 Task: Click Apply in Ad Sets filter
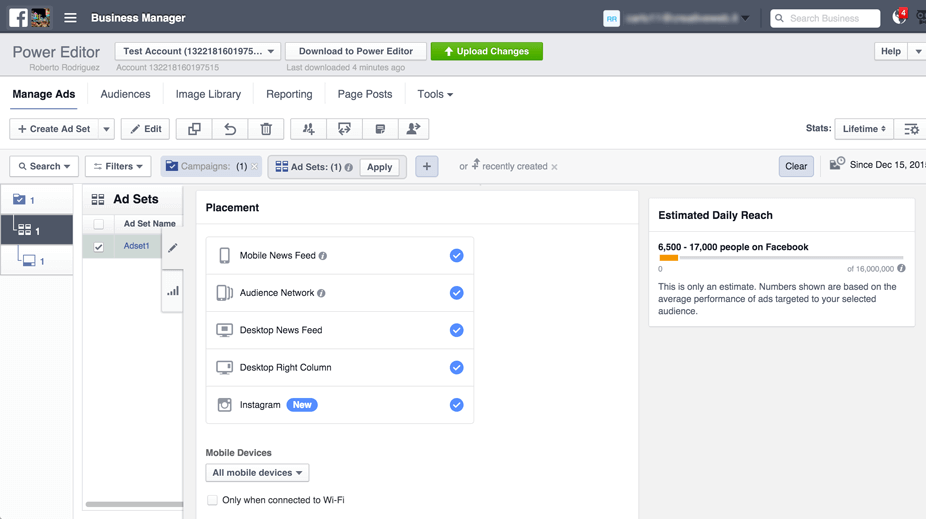coord(379,167)
